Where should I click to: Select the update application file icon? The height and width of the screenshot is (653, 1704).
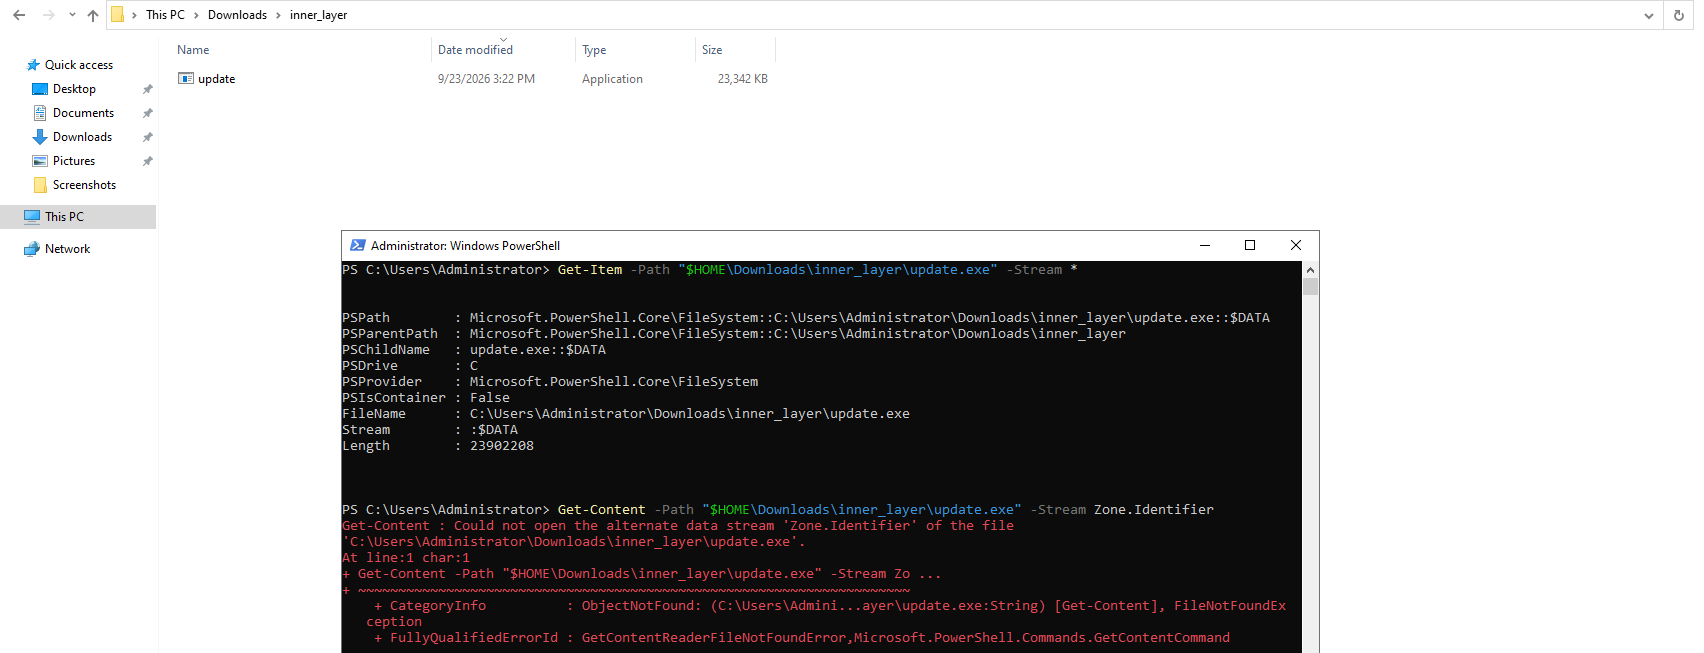pyautogui.click(x=186, y=79)
